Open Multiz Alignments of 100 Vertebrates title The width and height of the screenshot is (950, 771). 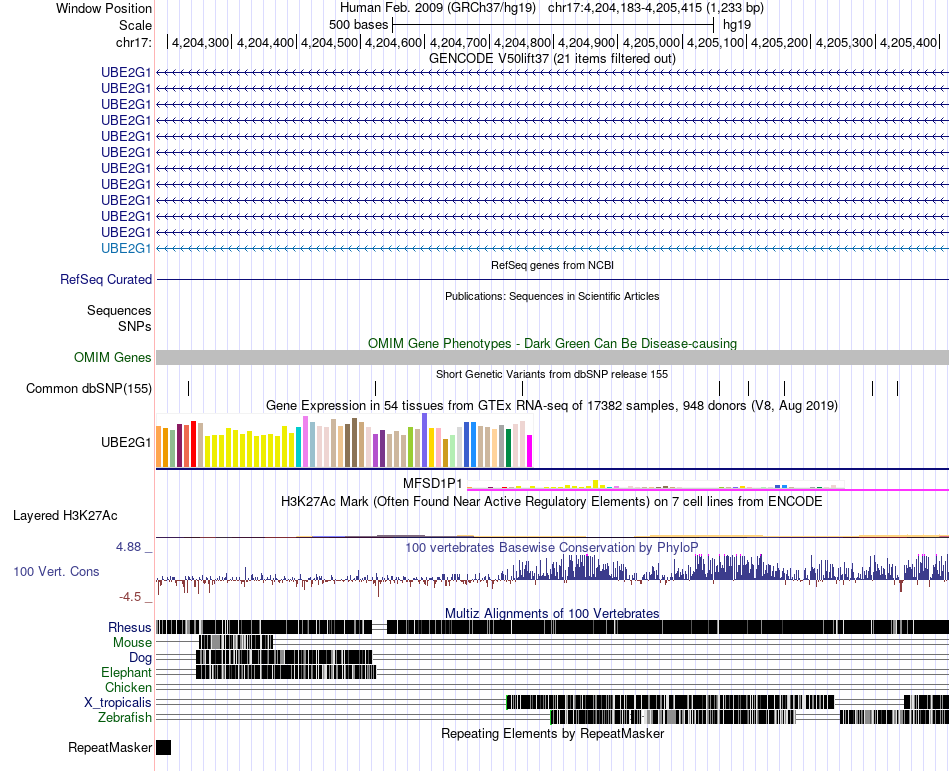pyautogui.click(x=552, y=613)
